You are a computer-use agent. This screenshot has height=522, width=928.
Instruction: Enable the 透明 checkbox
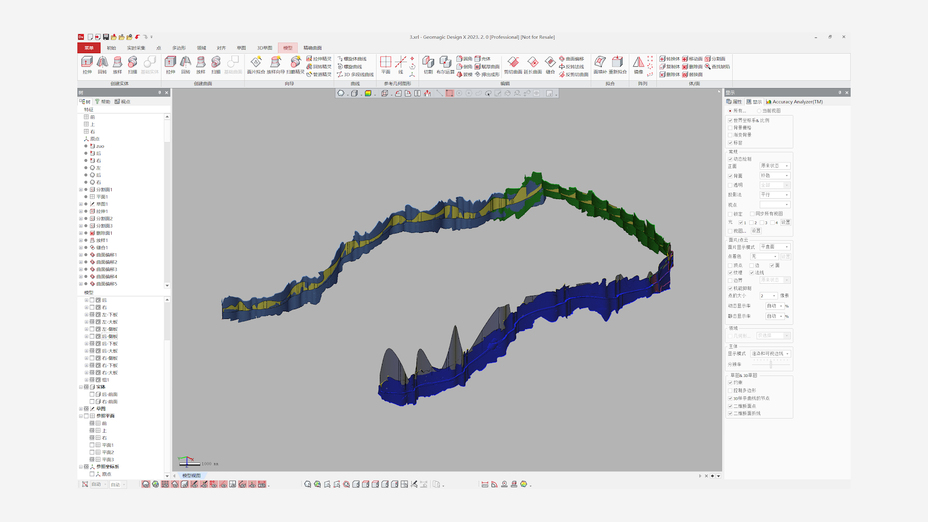coord(730,185)
